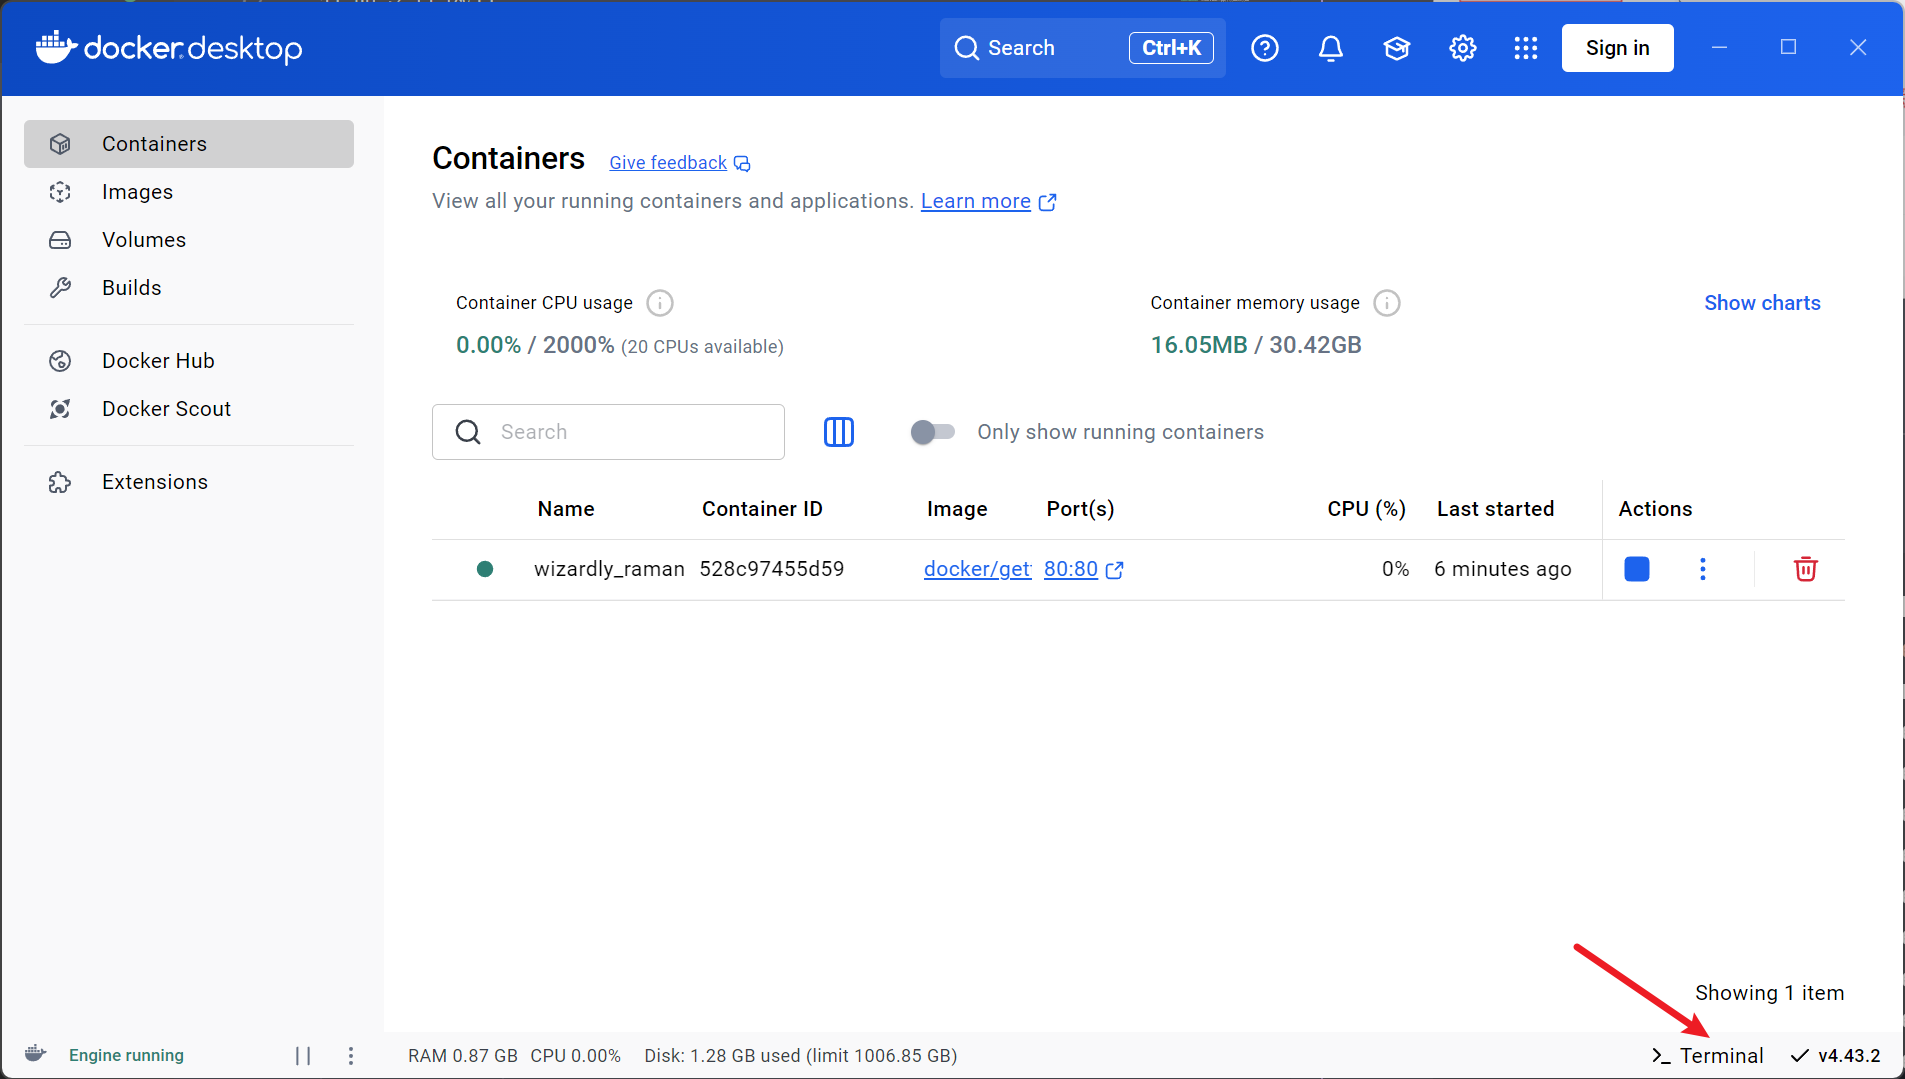Open the status bar overflow menu
1905x1079 pixels.
click(351, 1055)
